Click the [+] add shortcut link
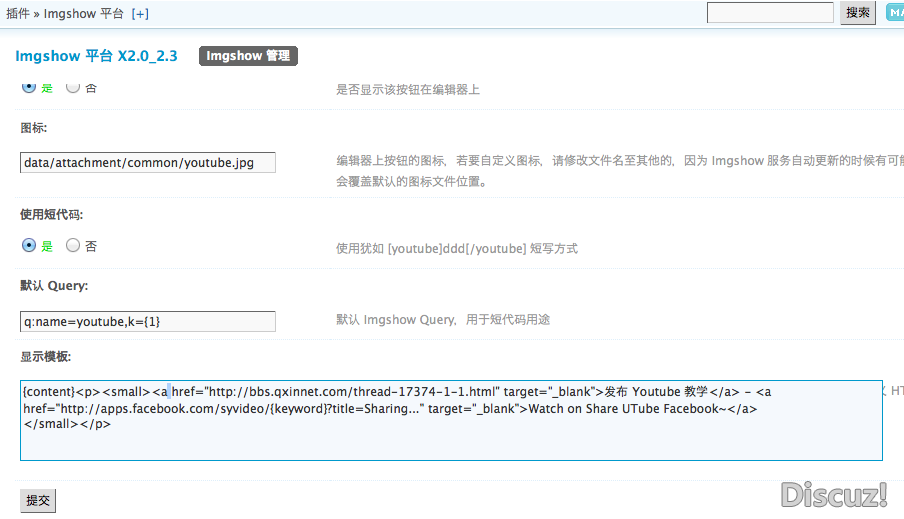The image size is (904, 519). coord(140,13)
